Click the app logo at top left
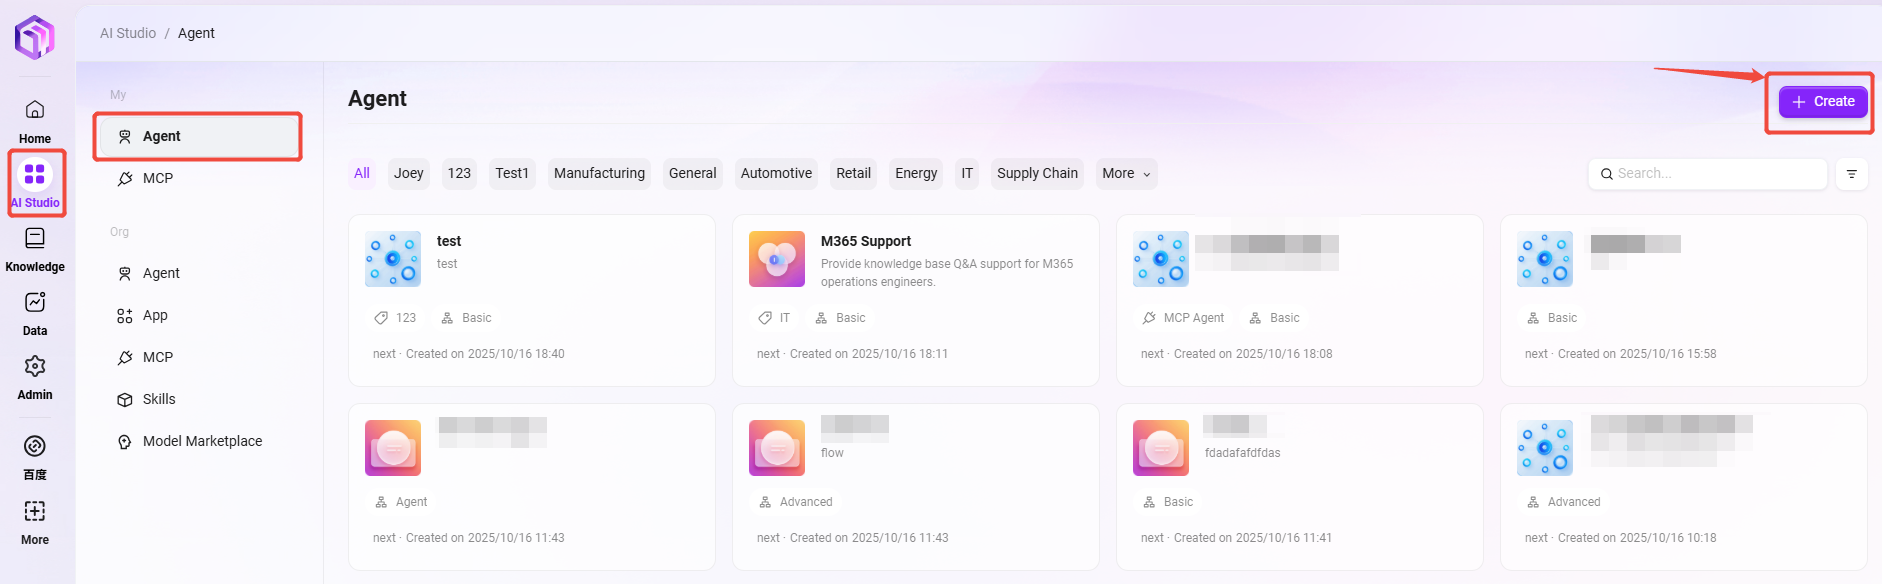 click(35, 37)
